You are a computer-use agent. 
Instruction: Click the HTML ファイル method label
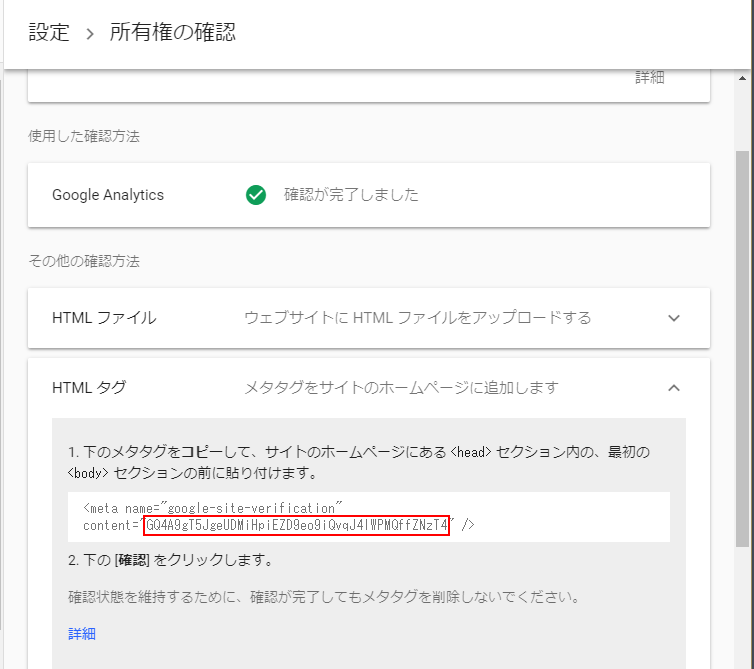click(x=104, y=318)
